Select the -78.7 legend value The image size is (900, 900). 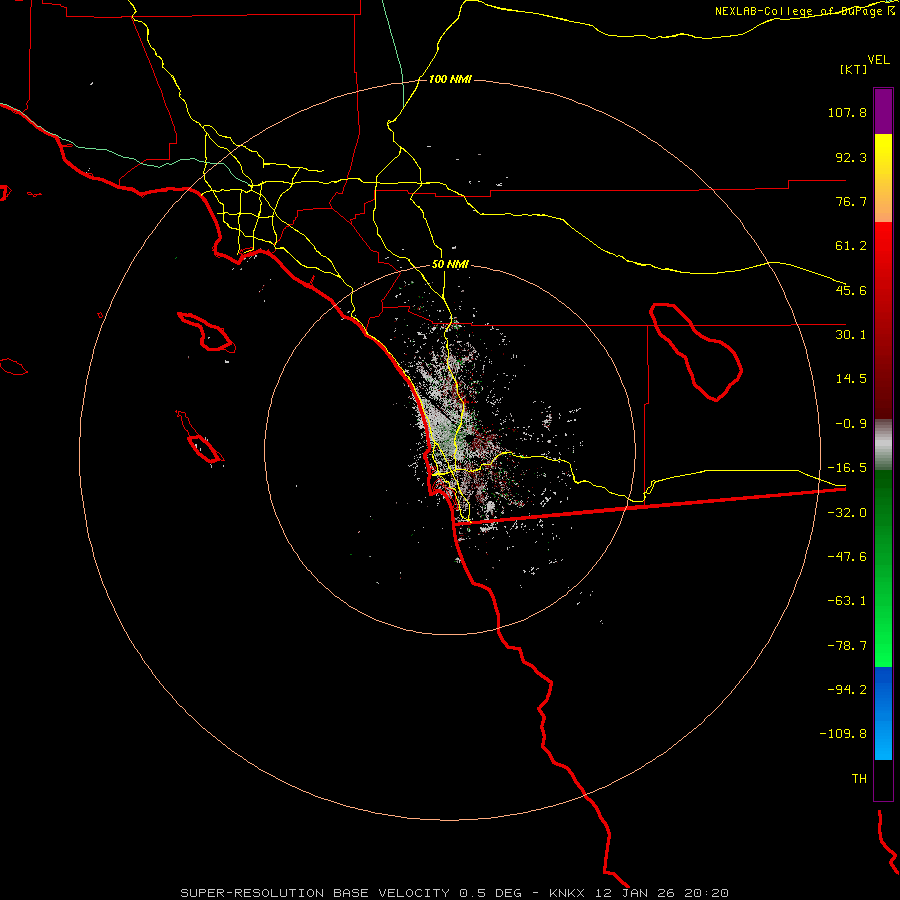(847, 646)
